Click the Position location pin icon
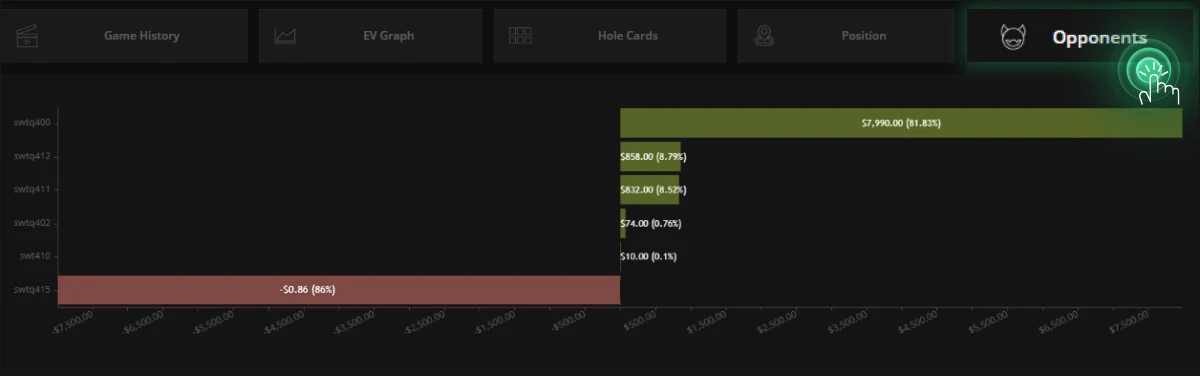 (764, 37)
